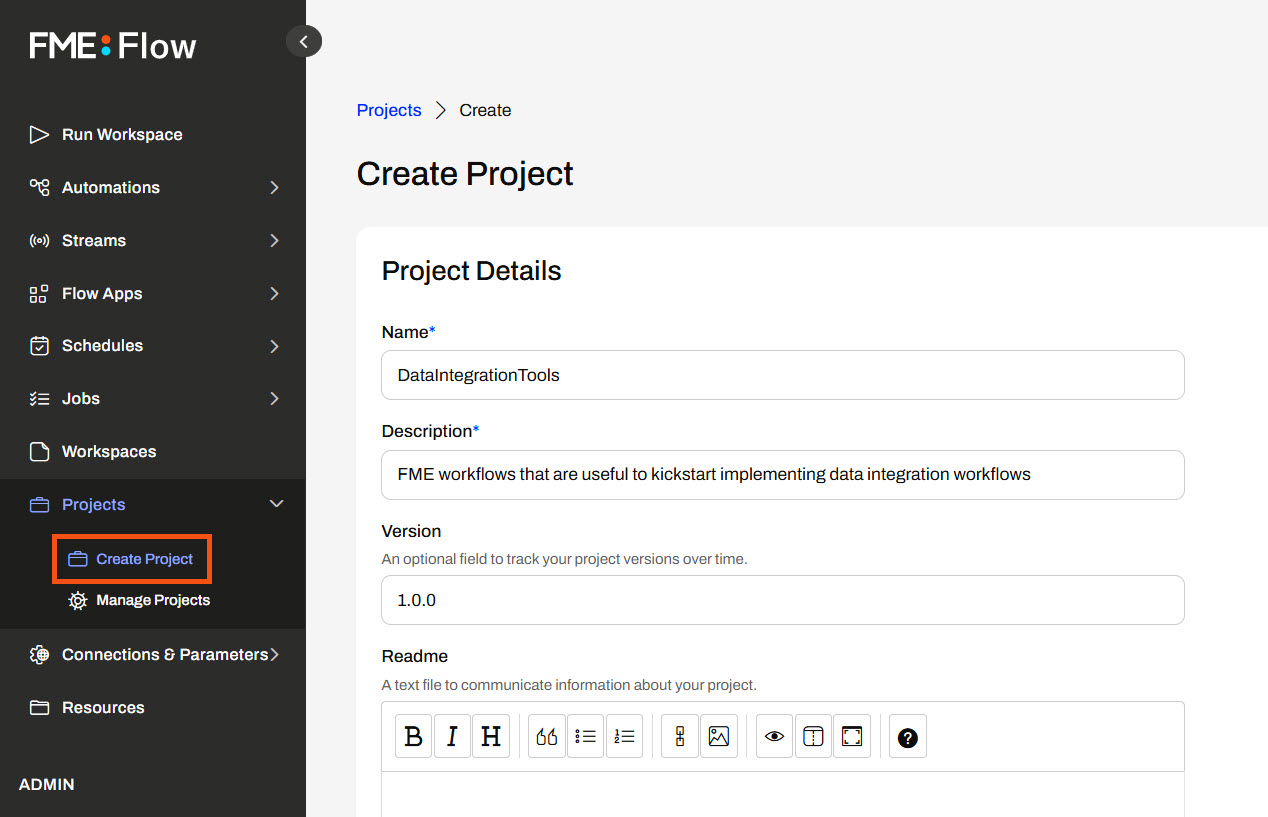Click the Workspaces document icon
1268x817 pixels.
(39, 452)
